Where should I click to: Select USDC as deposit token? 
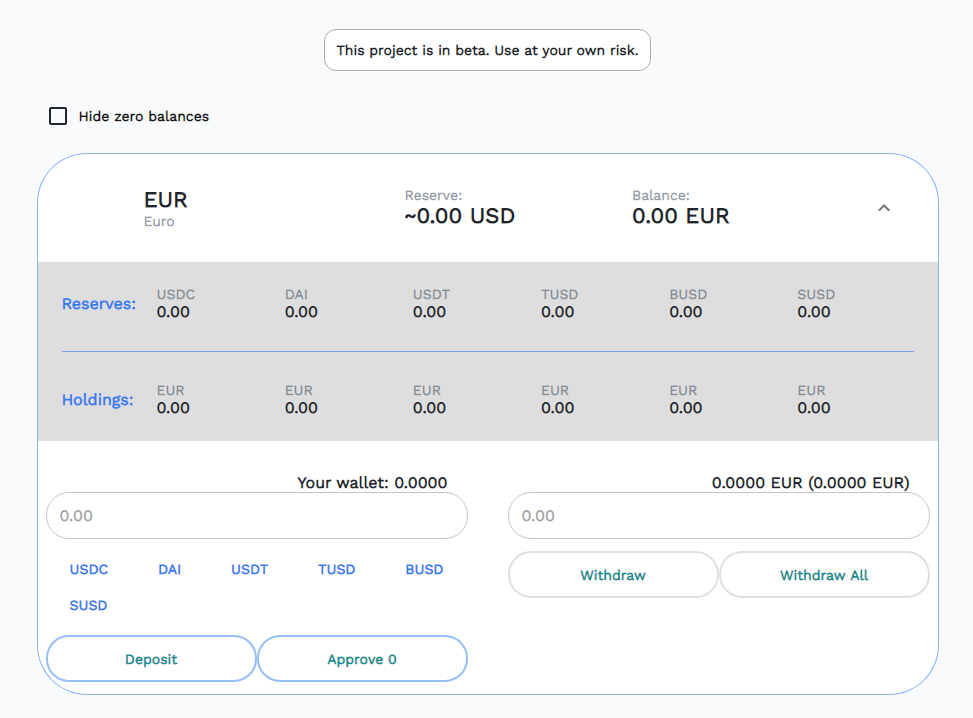[x=89, y=570]
